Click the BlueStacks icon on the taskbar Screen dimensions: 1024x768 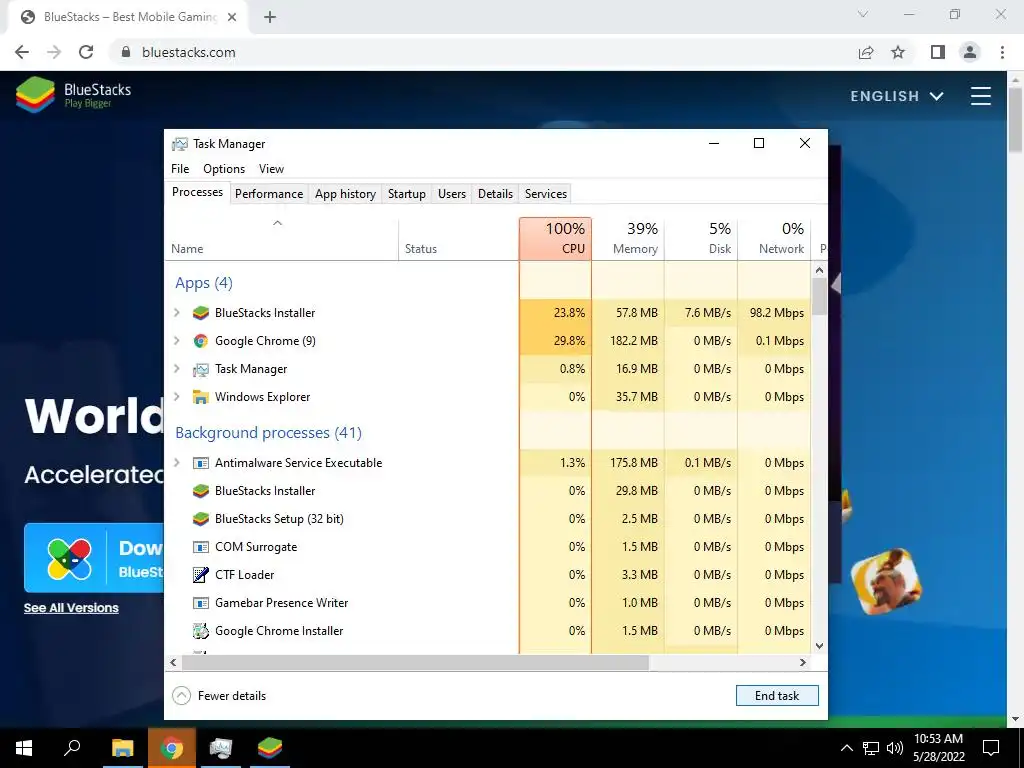270,748
